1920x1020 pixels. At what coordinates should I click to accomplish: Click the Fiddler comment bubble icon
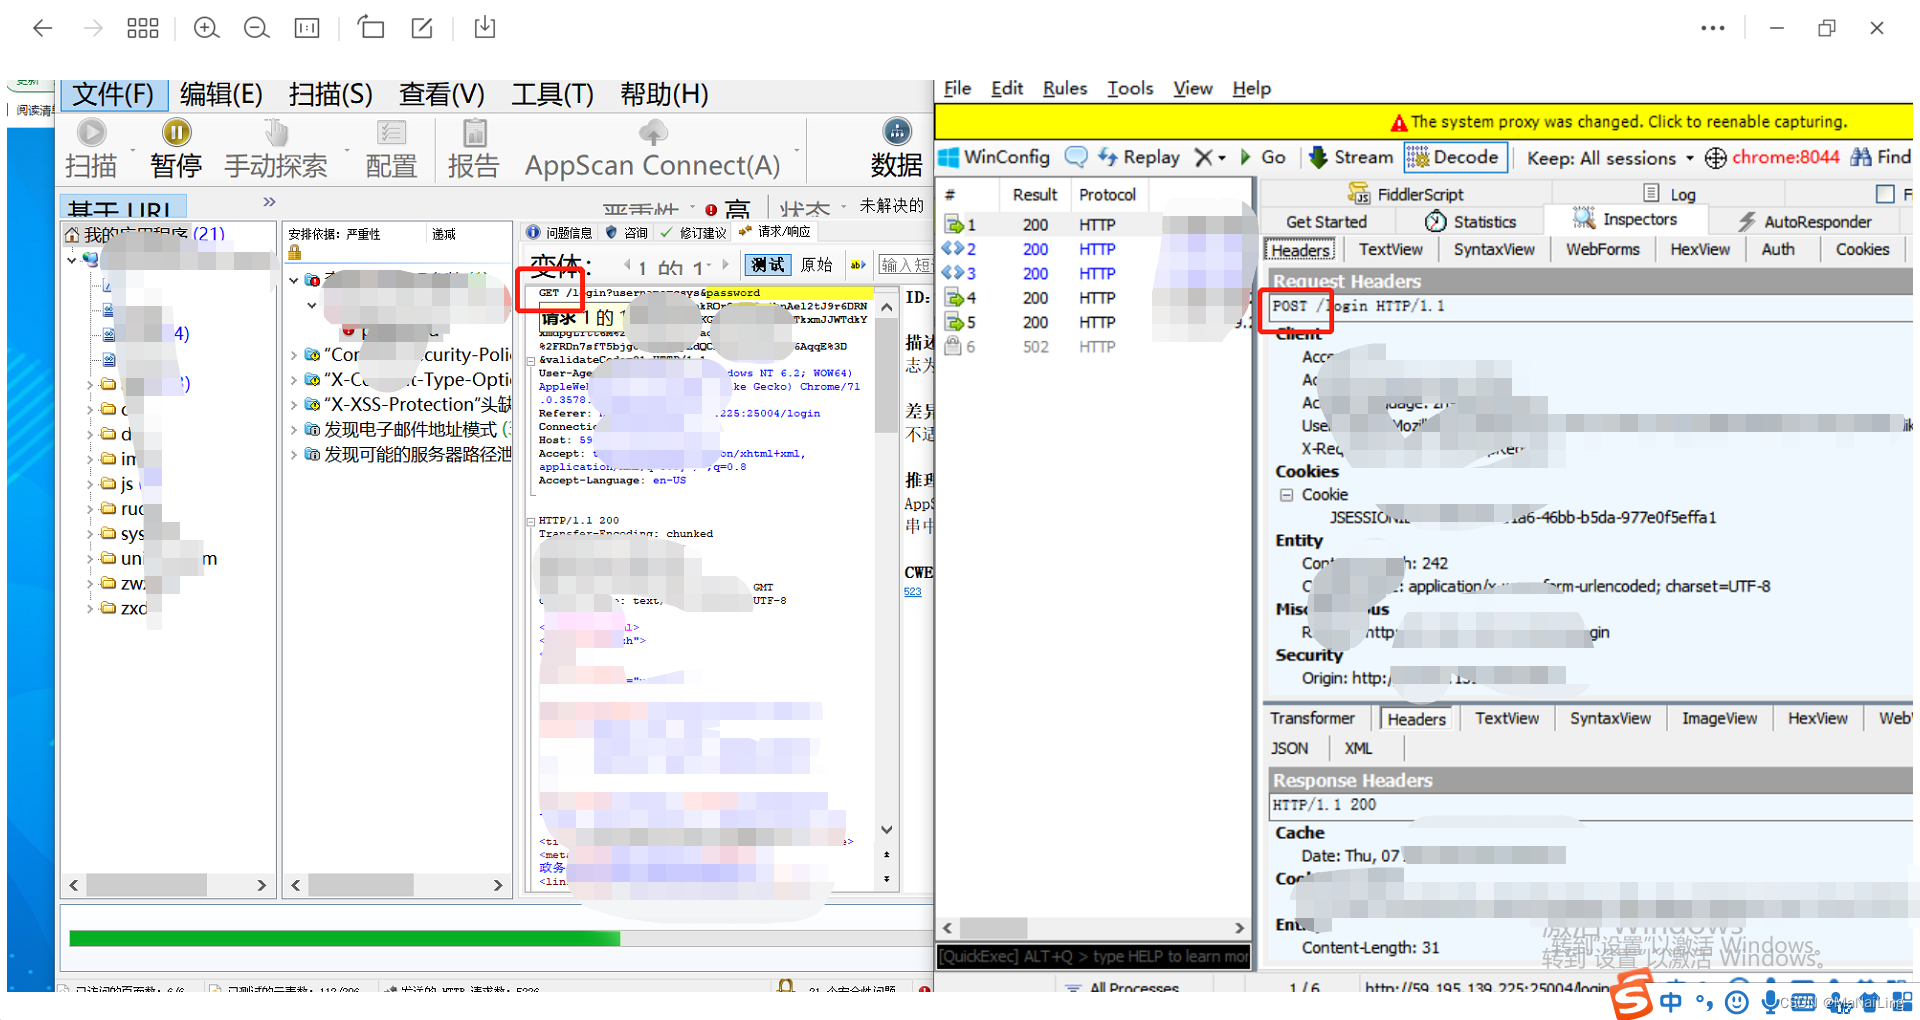[x=1076, y=157]
